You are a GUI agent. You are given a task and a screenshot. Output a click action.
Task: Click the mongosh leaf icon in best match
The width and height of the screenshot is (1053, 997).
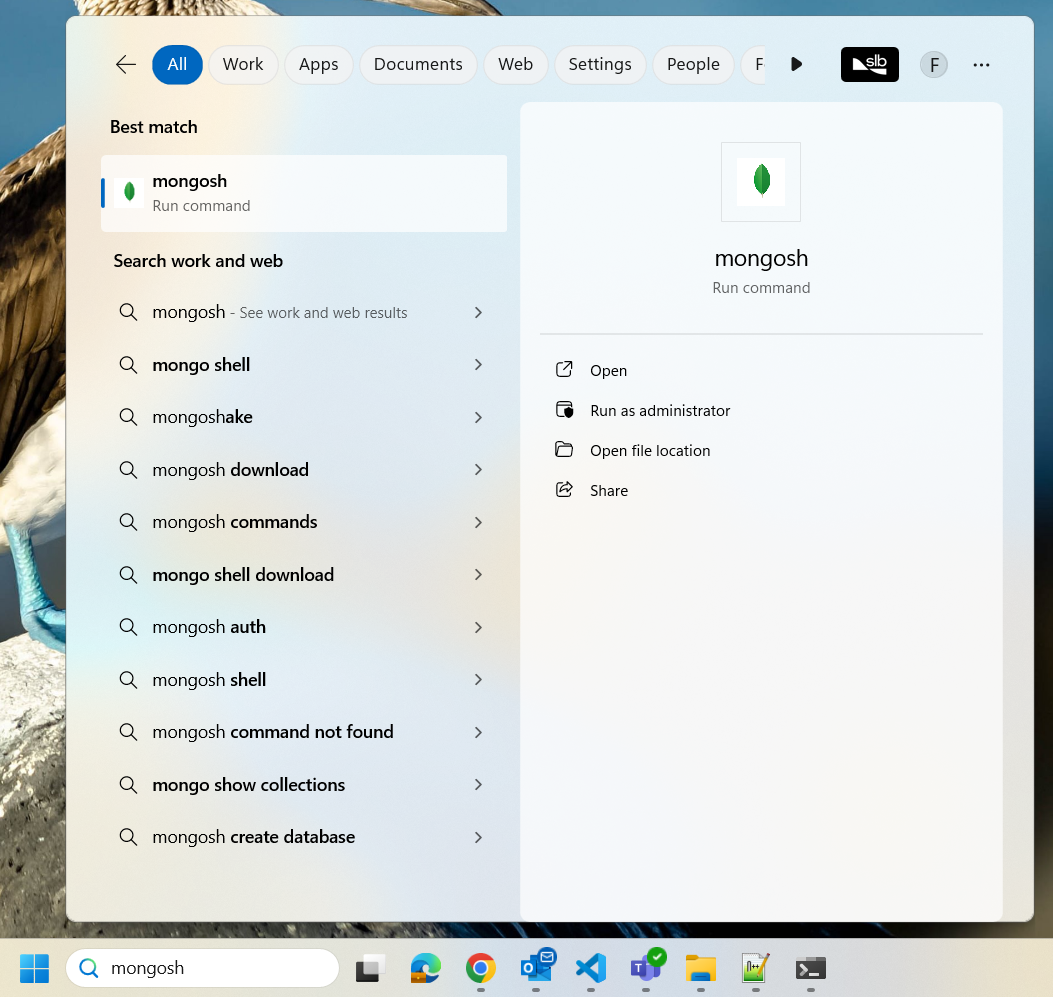click(x=130, y=192)
